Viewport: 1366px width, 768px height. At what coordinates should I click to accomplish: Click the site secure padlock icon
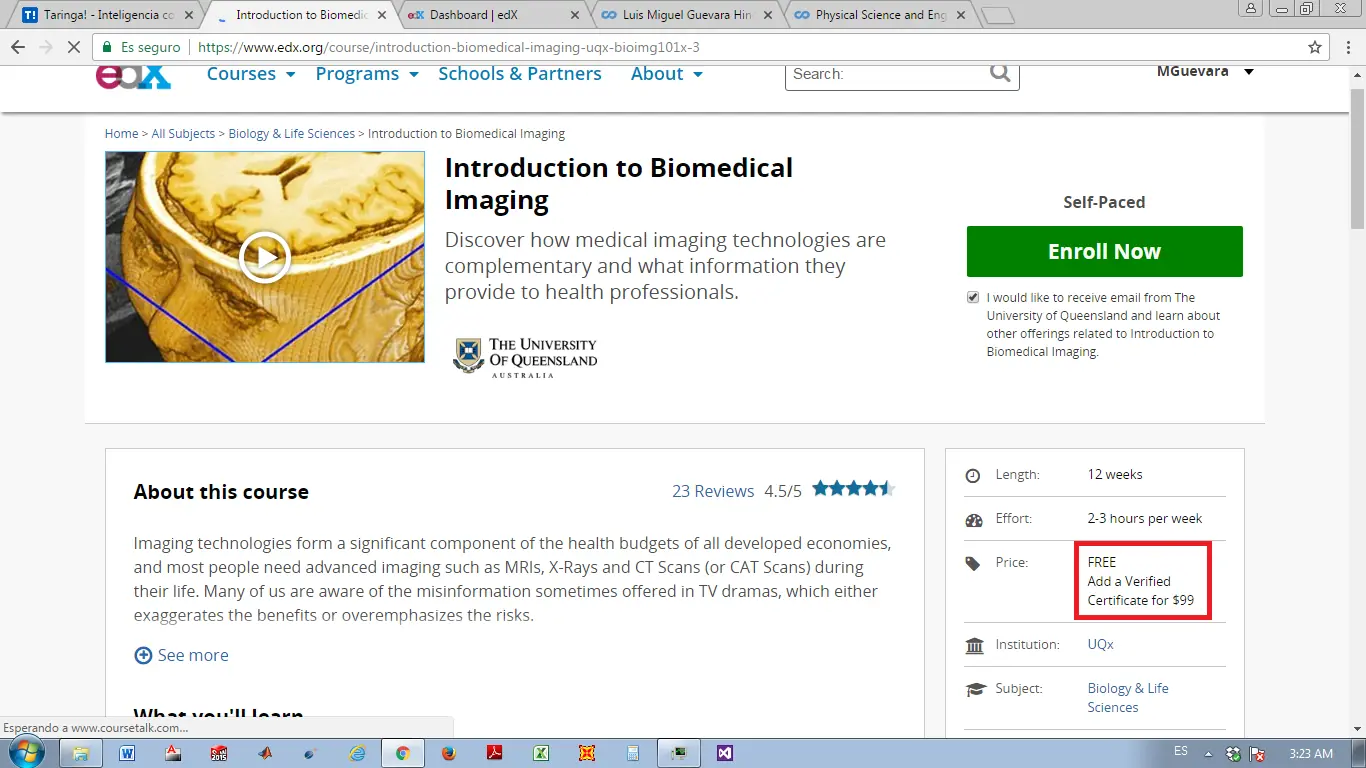107,47
